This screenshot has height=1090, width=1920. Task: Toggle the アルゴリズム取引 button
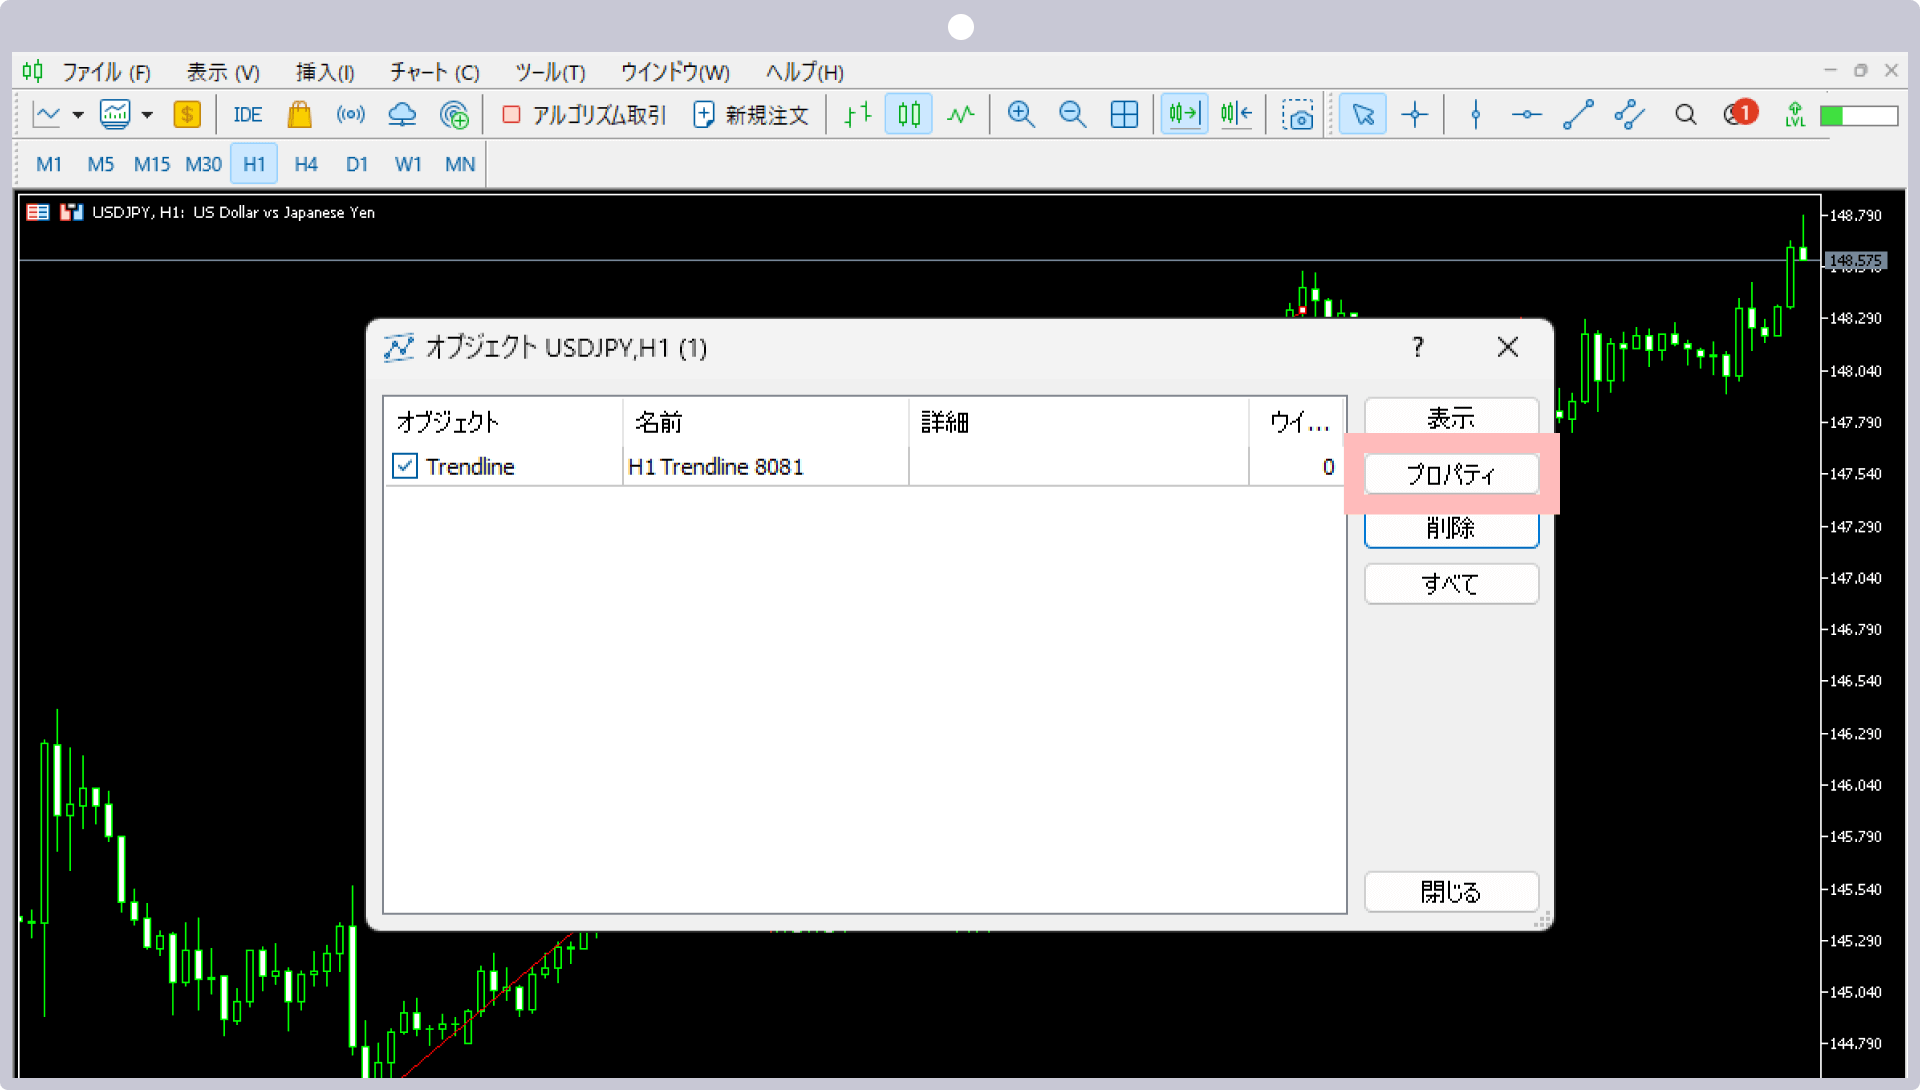pos(584,115)
